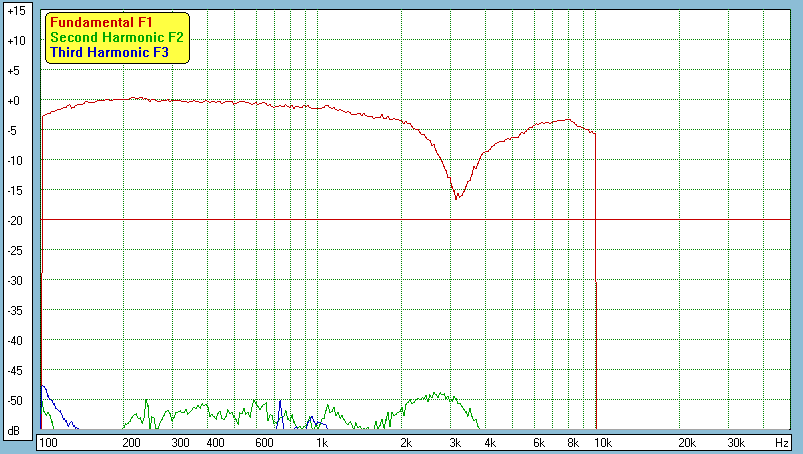The image size is (803, 454).
Task: Click the 30k frequency axis label
Action: coord(736,442)
